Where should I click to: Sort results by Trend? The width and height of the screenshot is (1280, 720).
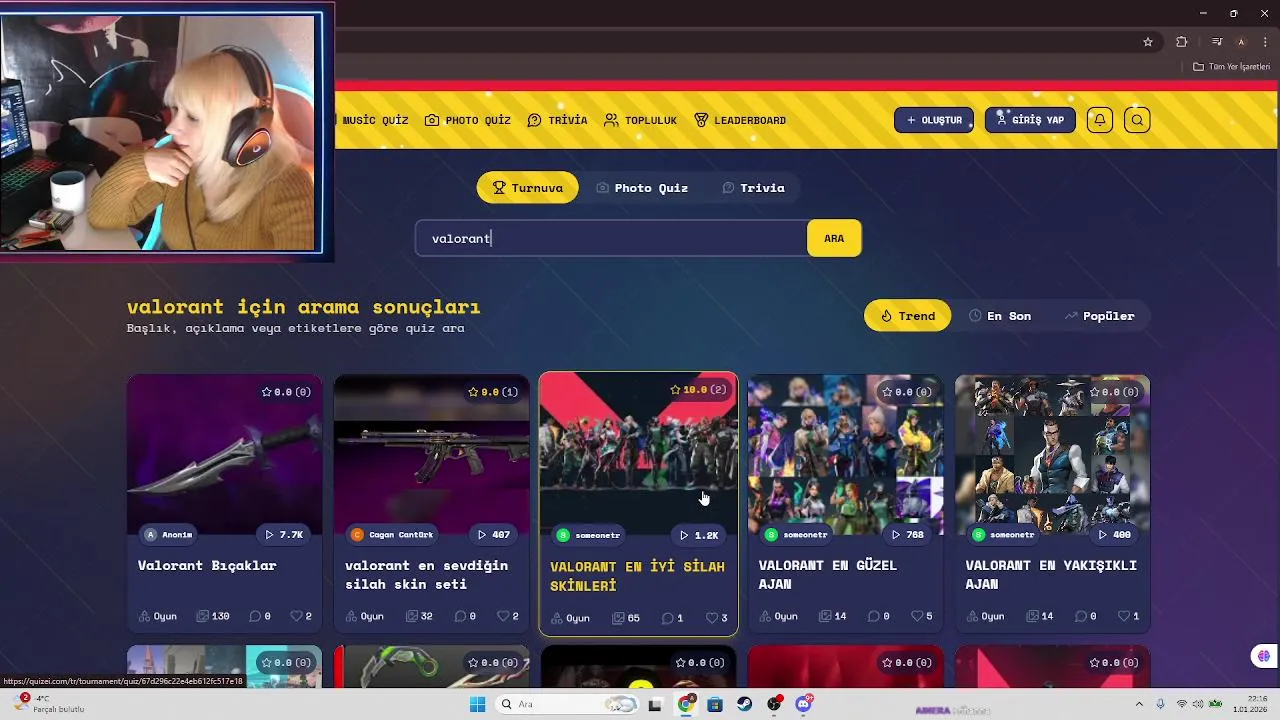click(x=908, y=316)
